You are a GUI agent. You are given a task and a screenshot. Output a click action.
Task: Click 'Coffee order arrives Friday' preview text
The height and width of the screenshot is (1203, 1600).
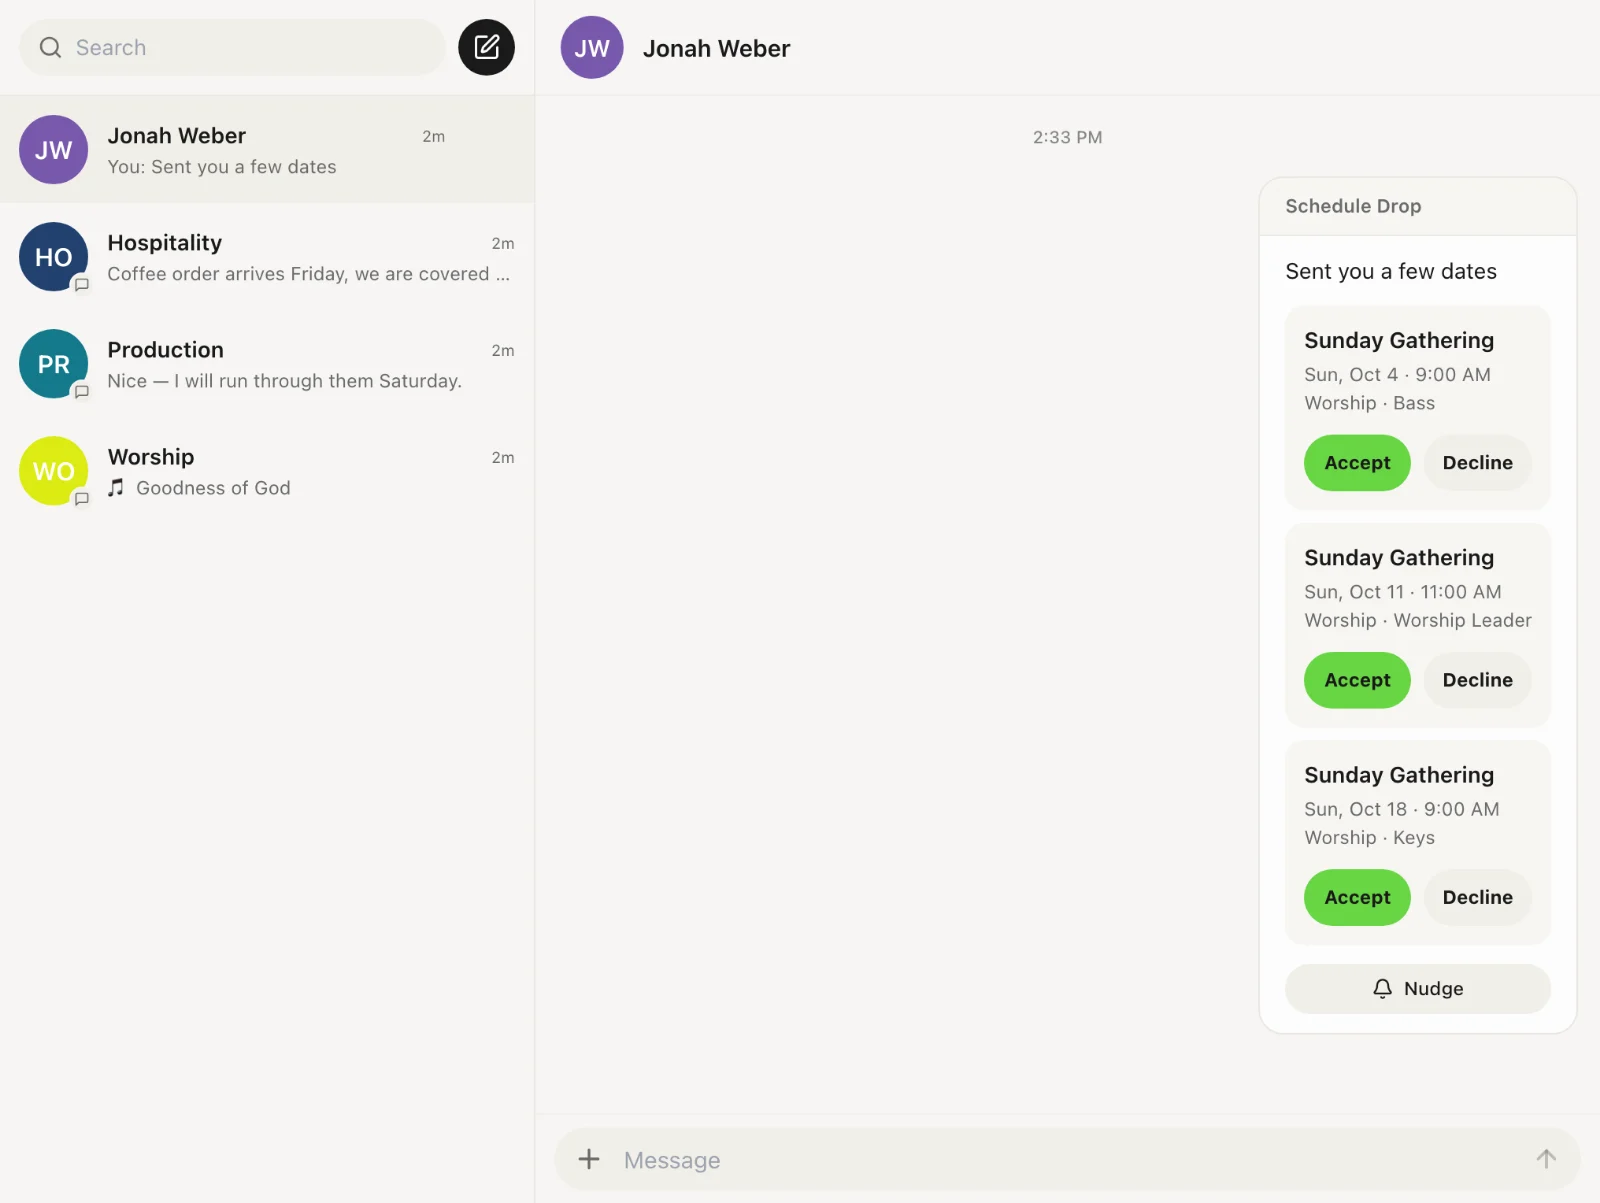click(x=308, y=274)
